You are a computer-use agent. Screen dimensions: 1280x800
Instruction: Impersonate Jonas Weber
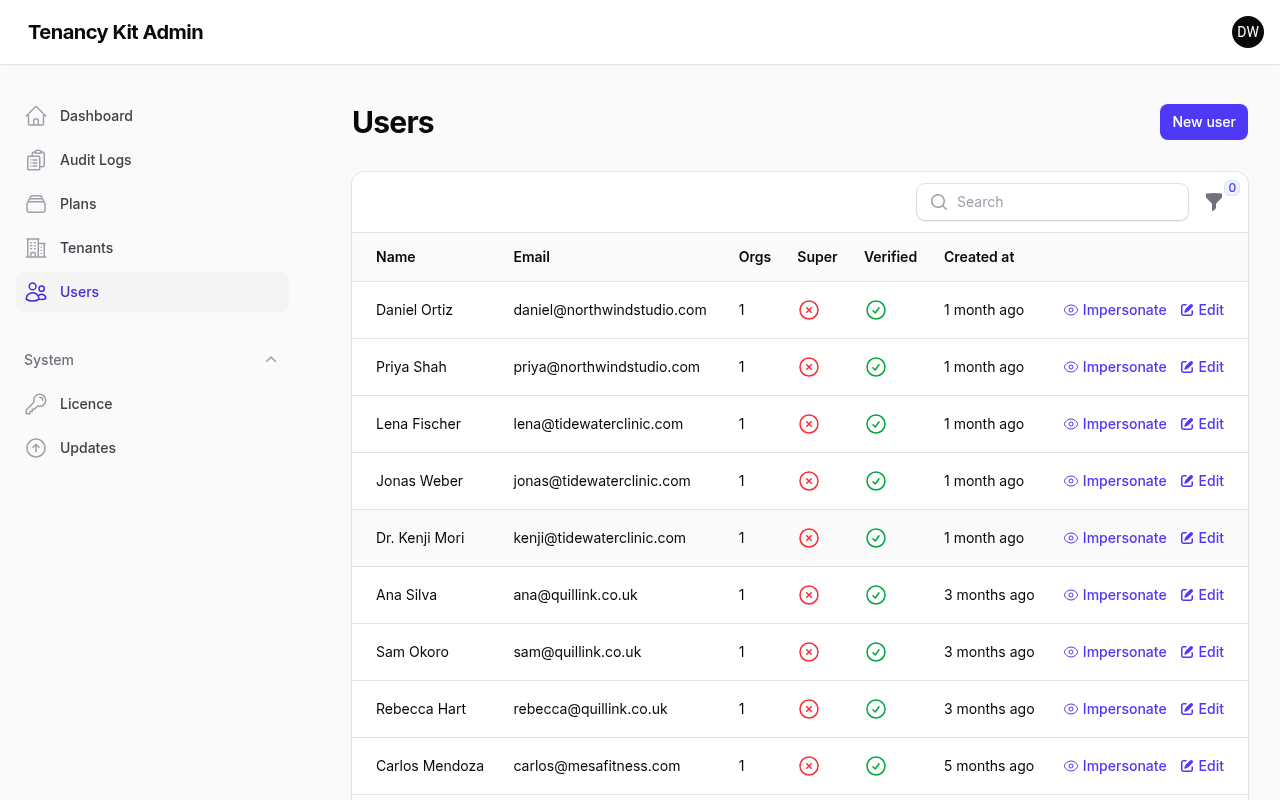point(1115,481)
